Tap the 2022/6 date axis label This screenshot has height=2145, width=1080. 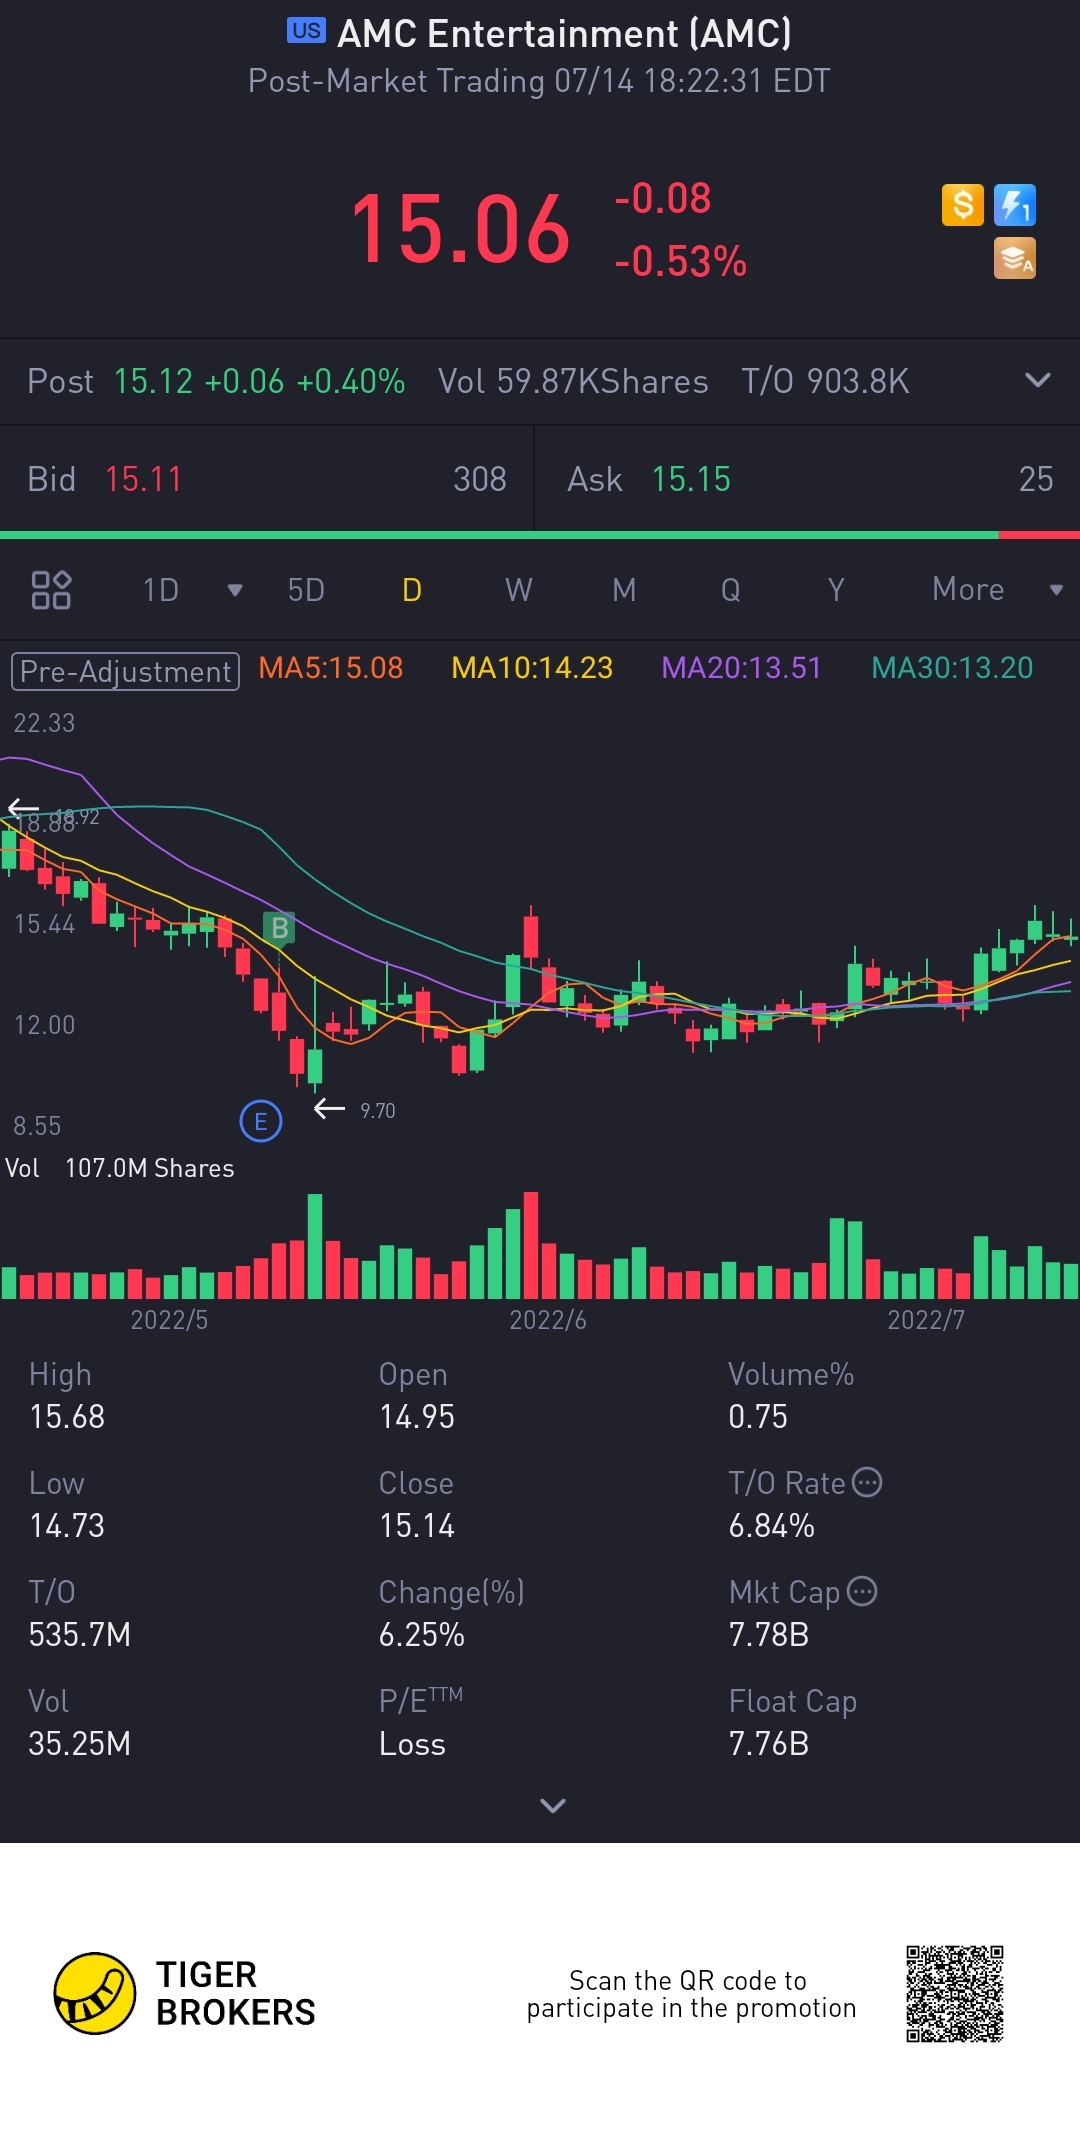coord(548,1320)
